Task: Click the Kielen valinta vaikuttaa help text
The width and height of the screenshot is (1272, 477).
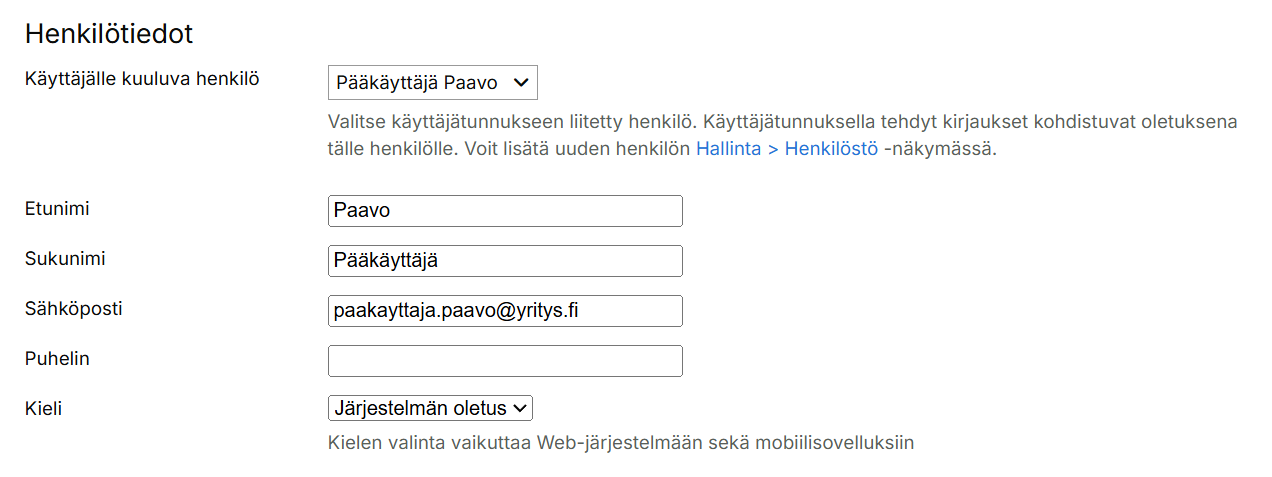Action: (620, 442)
